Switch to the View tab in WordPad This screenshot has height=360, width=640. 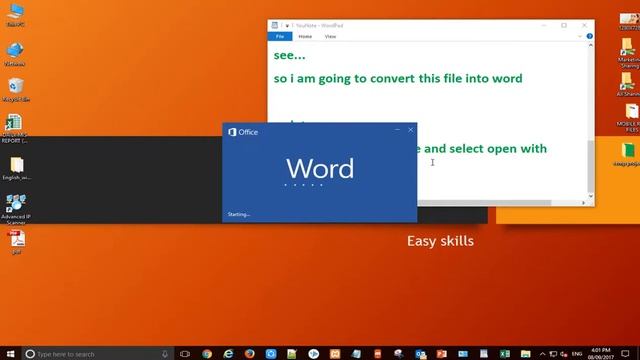[x=330, y=36]
